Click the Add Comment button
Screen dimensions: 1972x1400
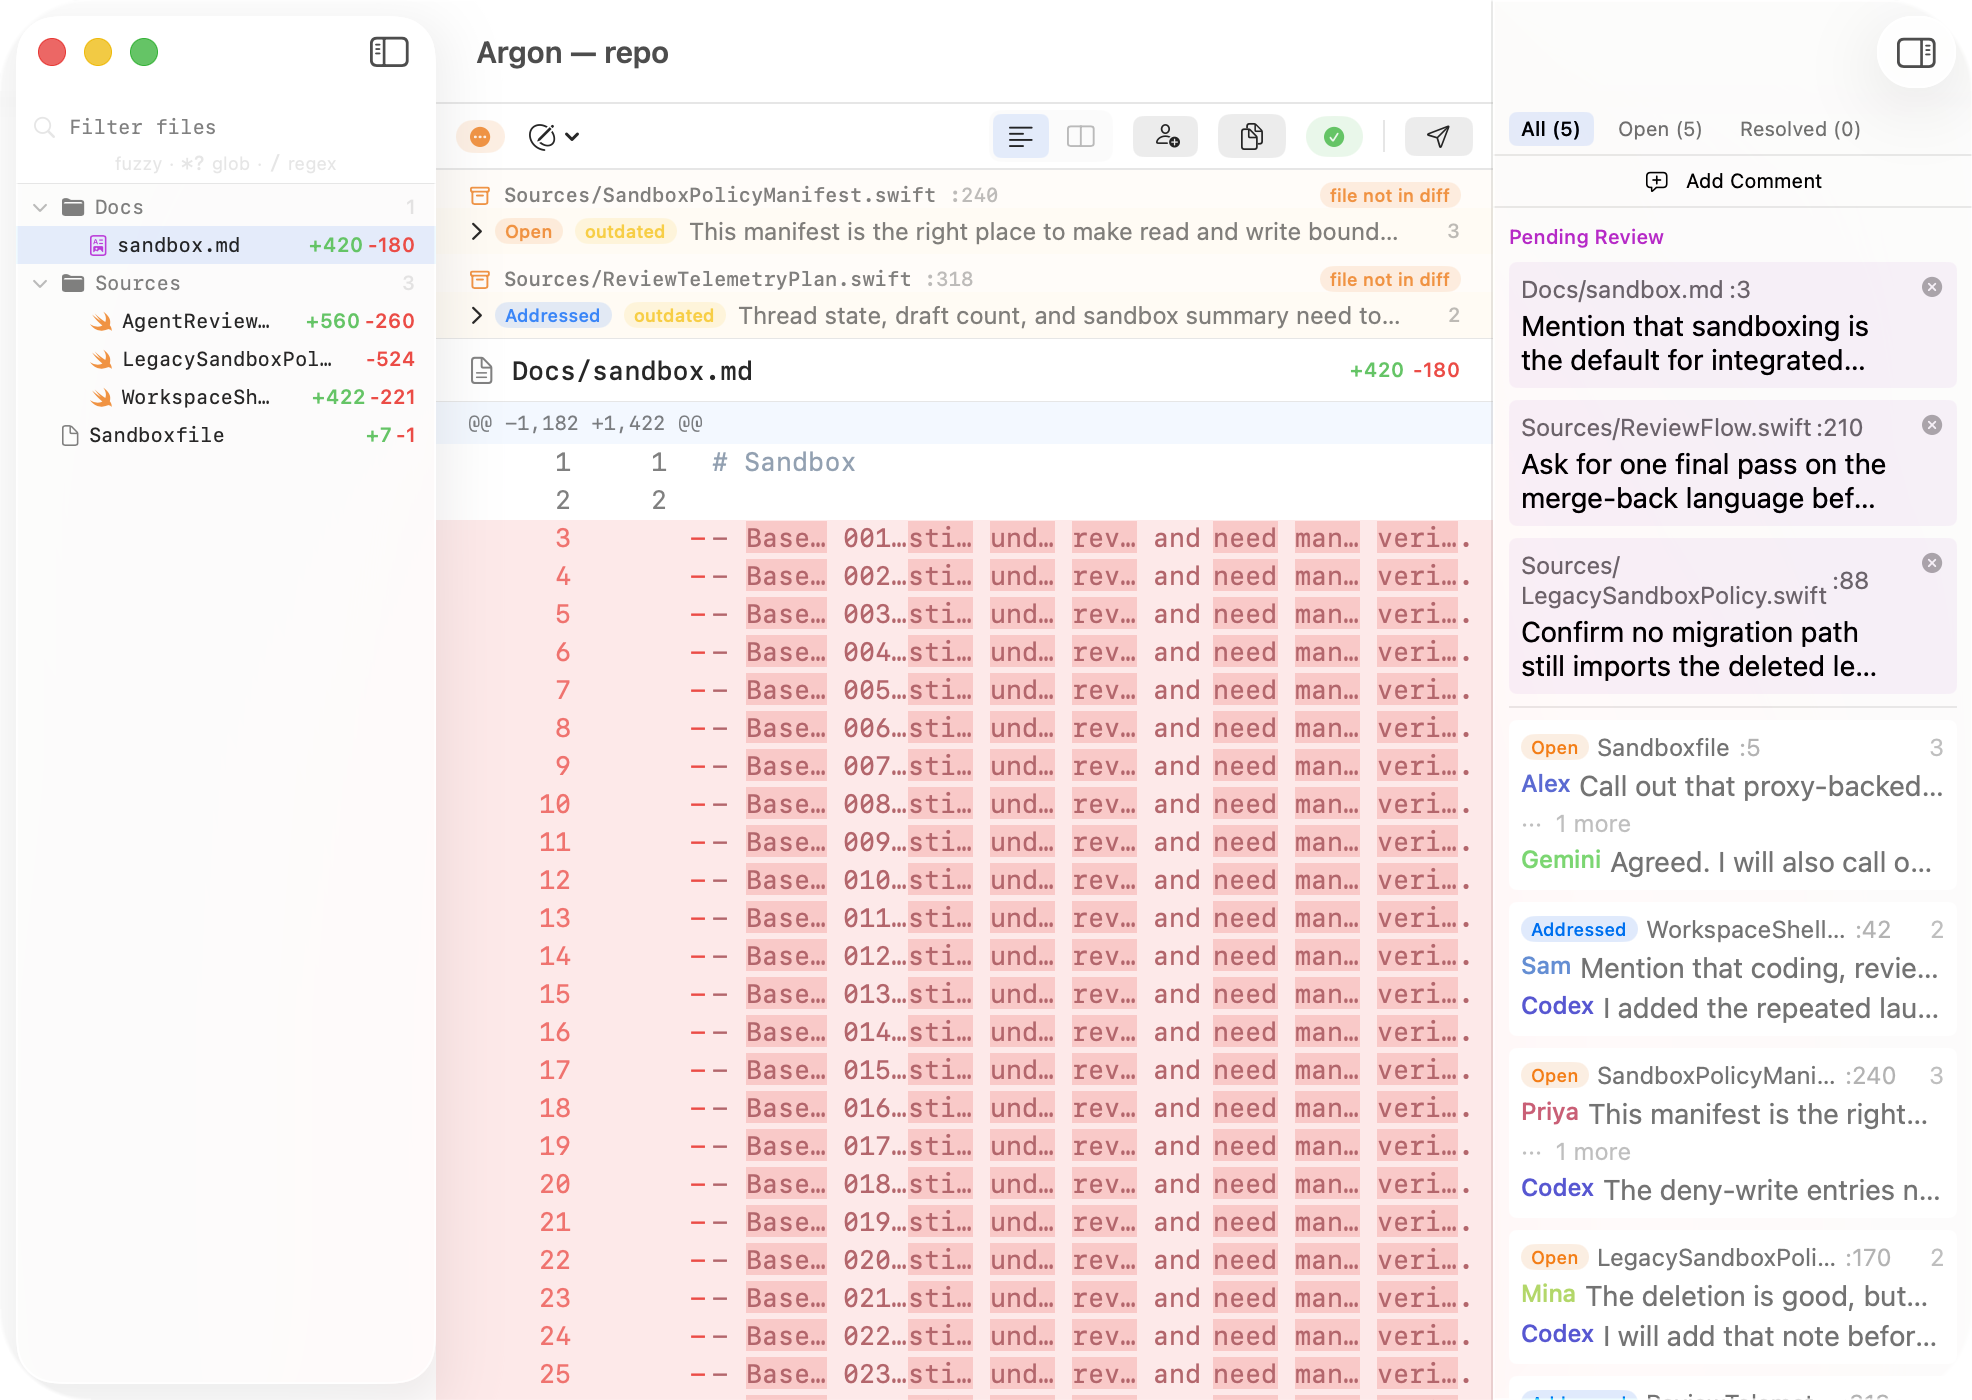coord(1733,181)
